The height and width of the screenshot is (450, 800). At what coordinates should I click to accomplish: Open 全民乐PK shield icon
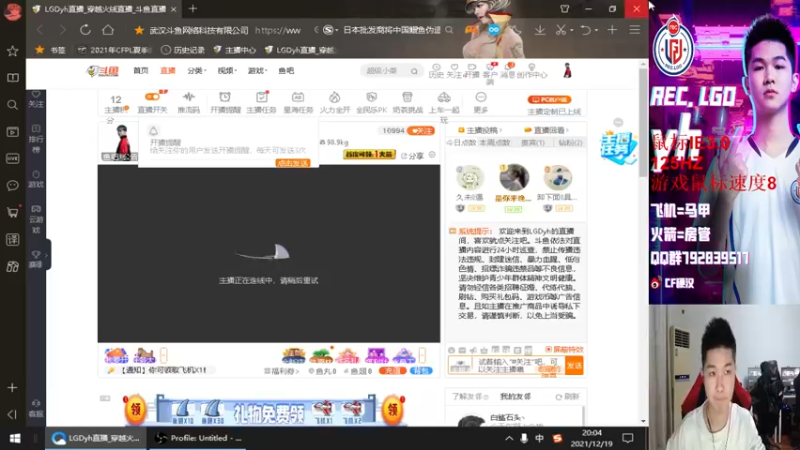[x=371, y=102]
